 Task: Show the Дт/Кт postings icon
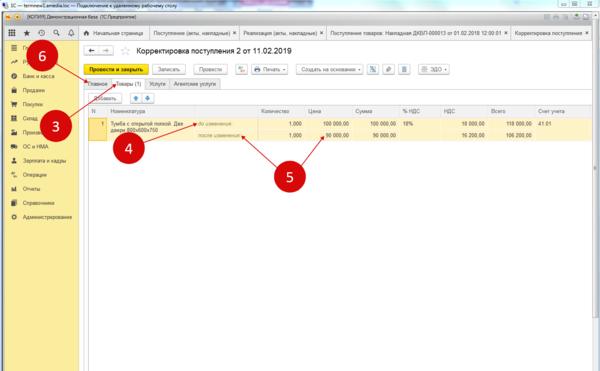click(x=241, y=70)
